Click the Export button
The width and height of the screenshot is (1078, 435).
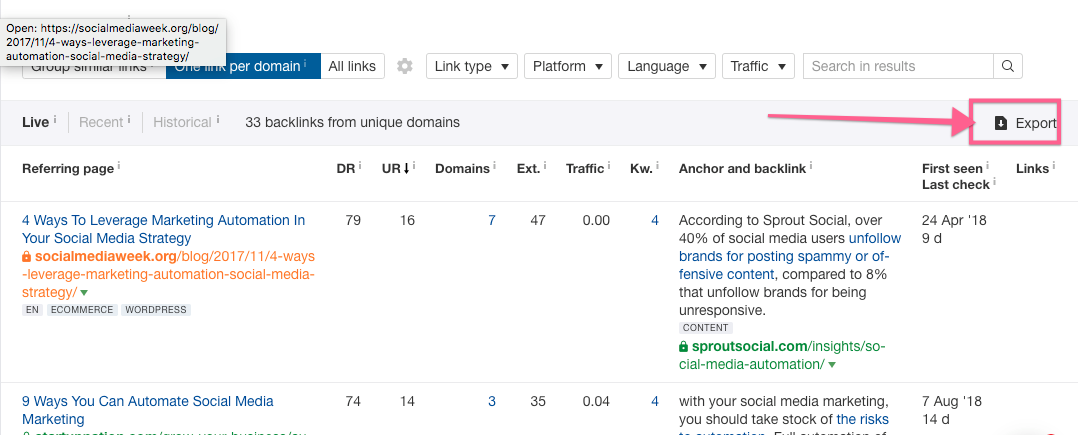click(1025, 123)
